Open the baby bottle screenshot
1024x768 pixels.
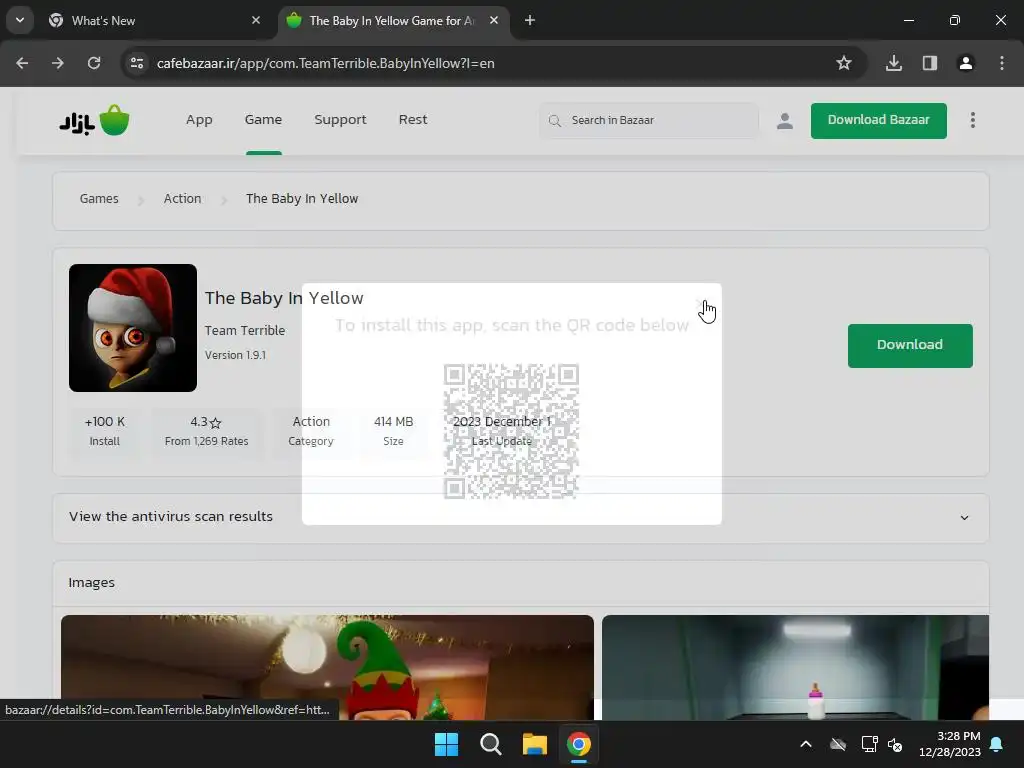tap(795, 667)
